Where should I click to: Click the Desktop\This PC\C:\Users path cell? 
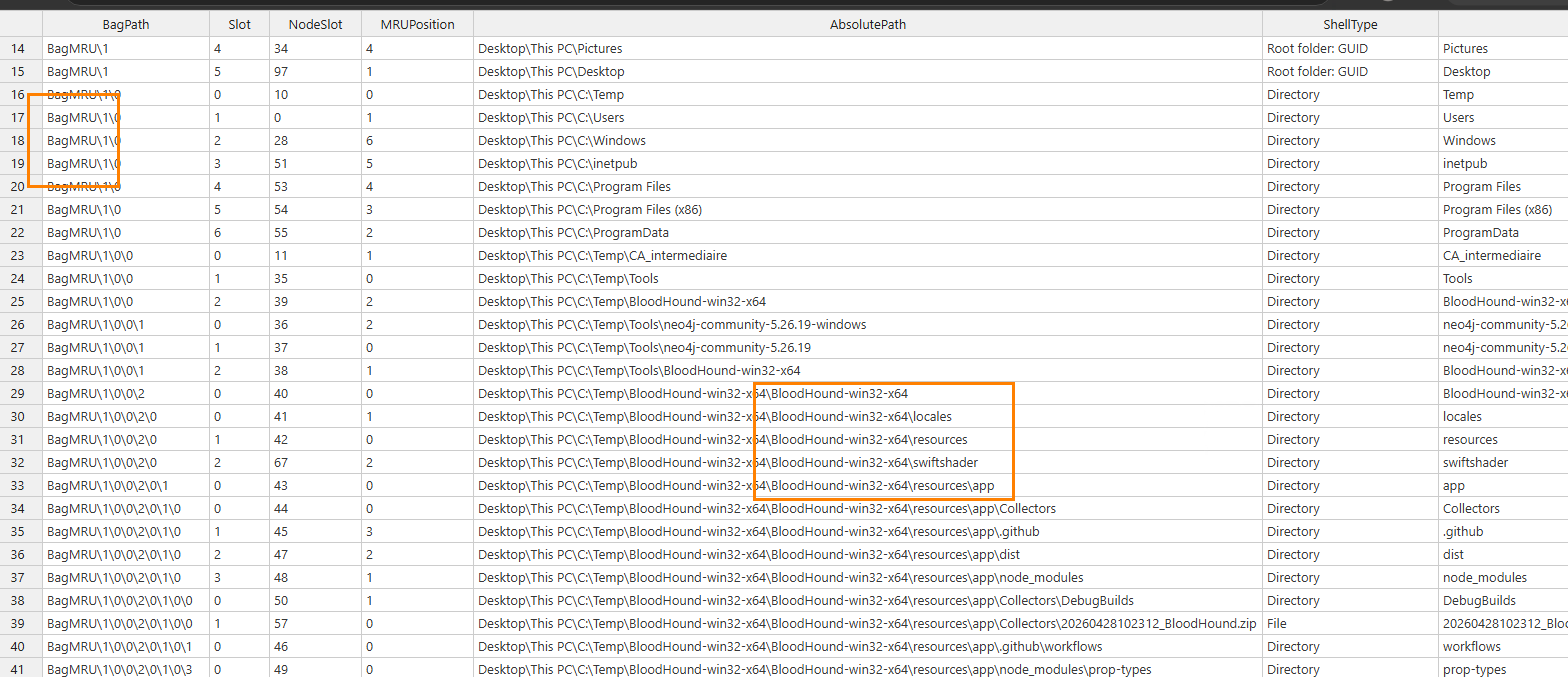point(868,117)
